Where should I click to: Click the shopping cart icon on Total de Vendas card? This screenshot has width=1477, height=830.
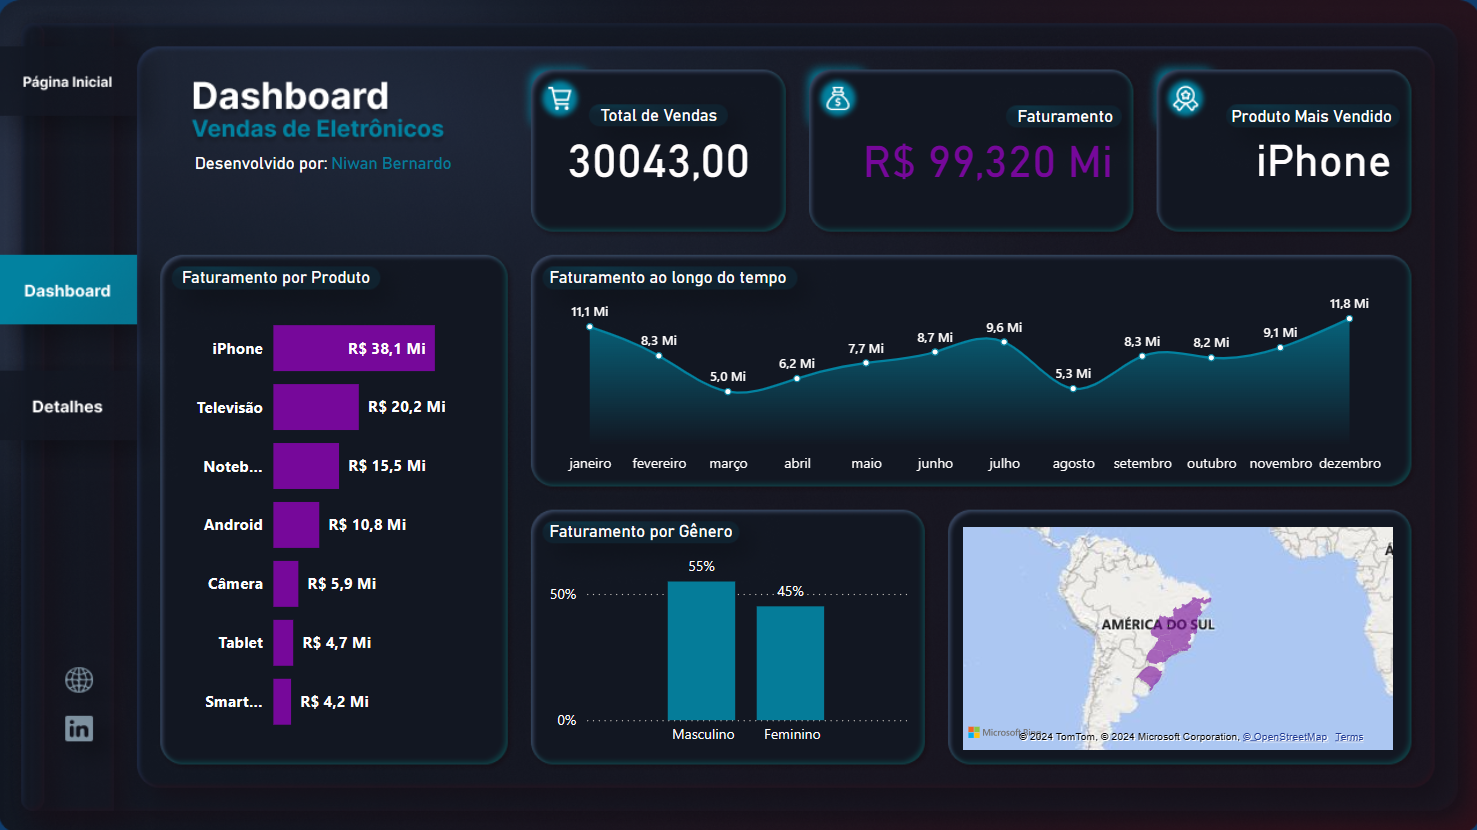tap(559, 97)
